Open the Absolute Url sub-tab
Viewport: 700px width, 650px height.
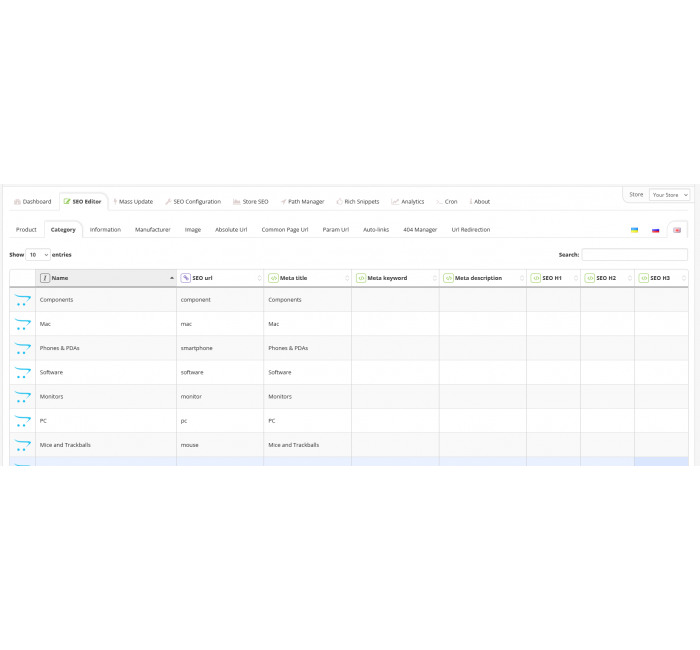tap(231, 229)
